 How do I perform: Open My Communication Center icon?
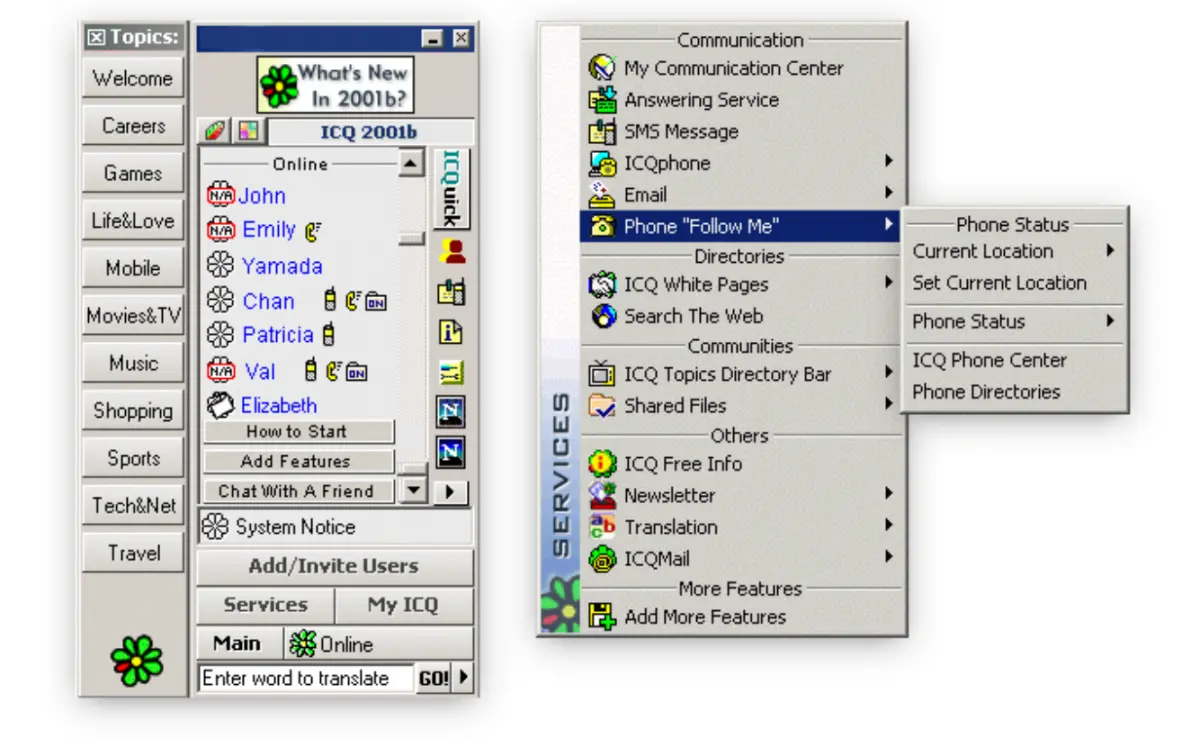[603, 68]
